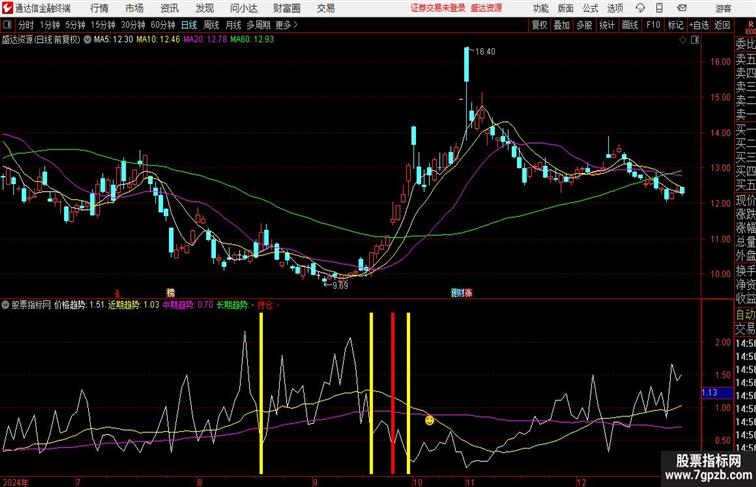Open the 公式 menu

point(590,8)
